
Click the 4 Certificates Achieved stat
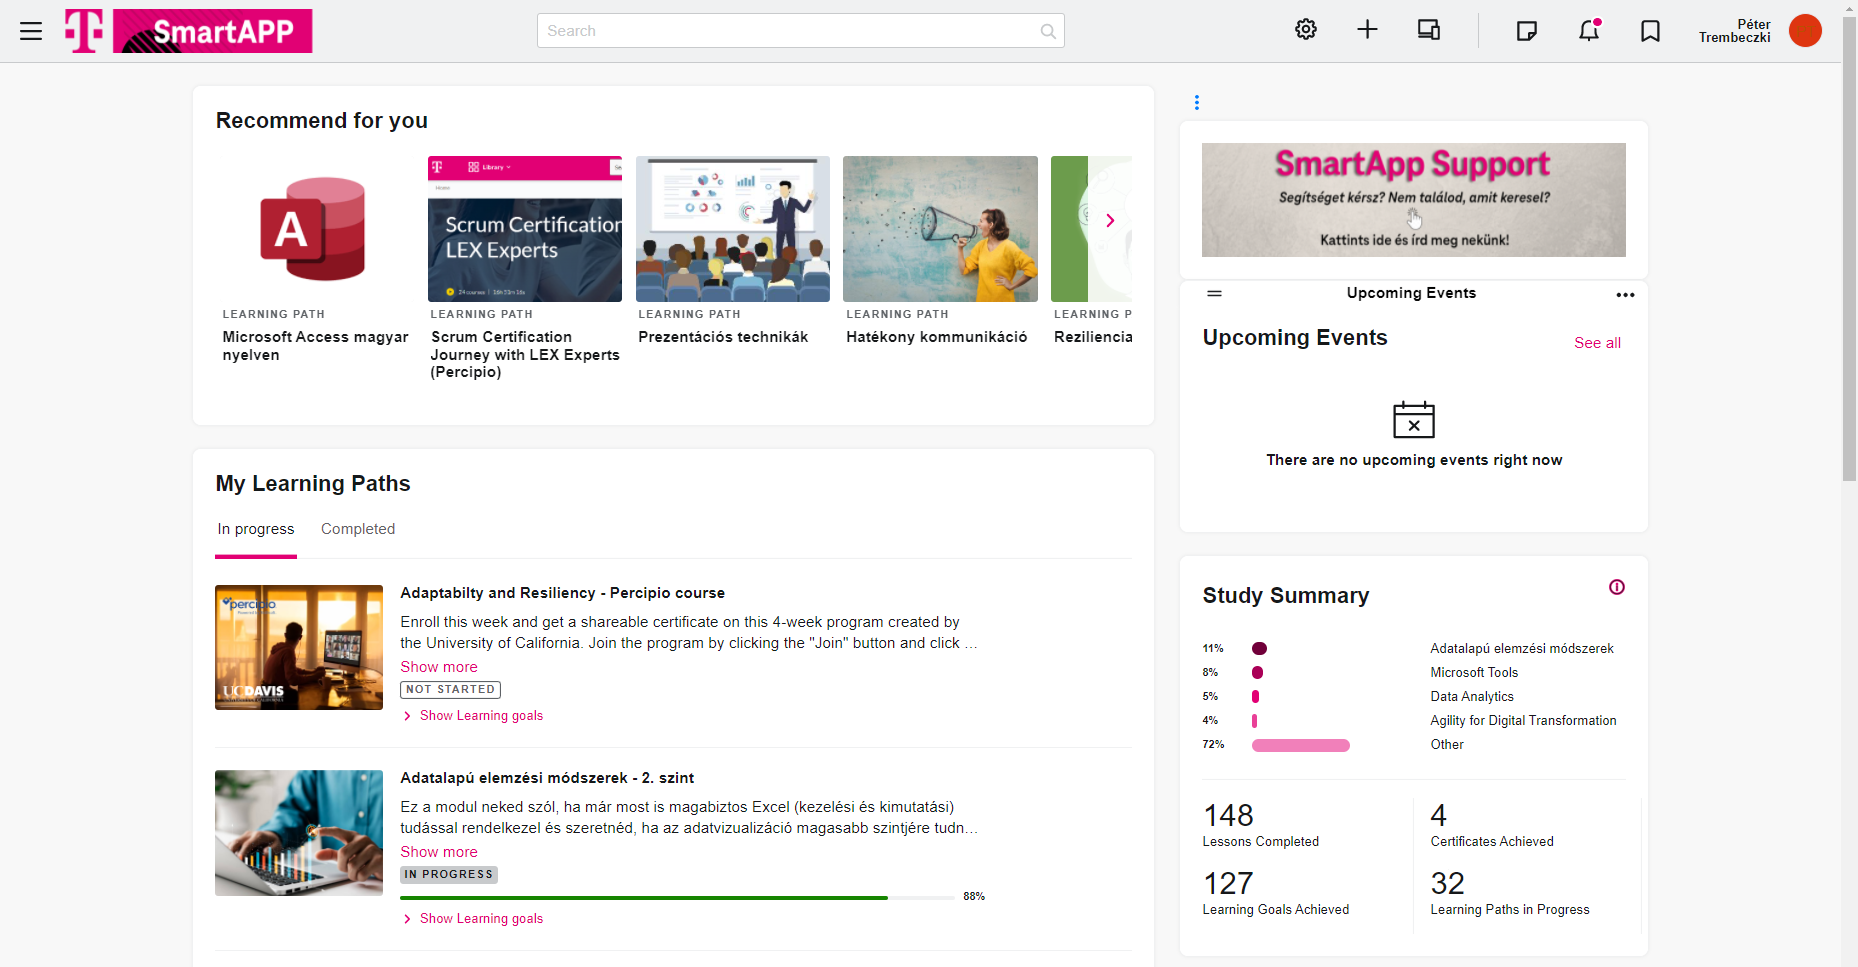[x=1492, y=825]
